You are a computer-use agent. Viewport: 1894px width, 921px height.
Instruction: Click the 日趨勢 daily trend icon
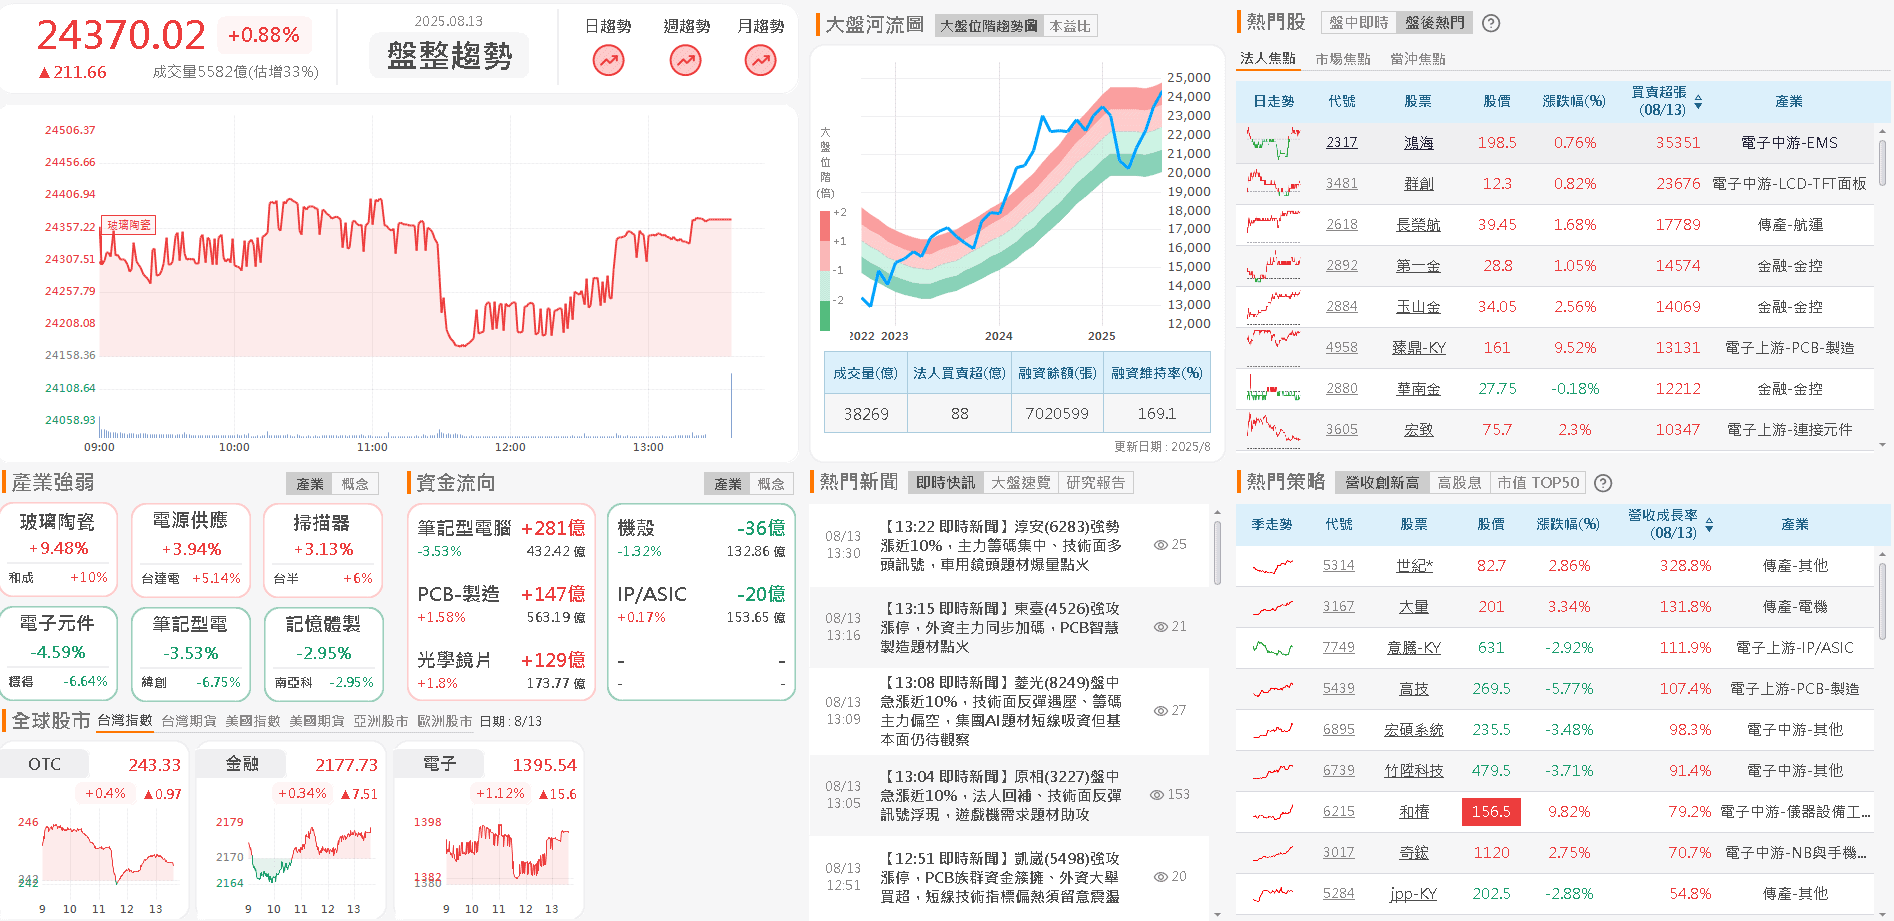[x=608, y=60]
